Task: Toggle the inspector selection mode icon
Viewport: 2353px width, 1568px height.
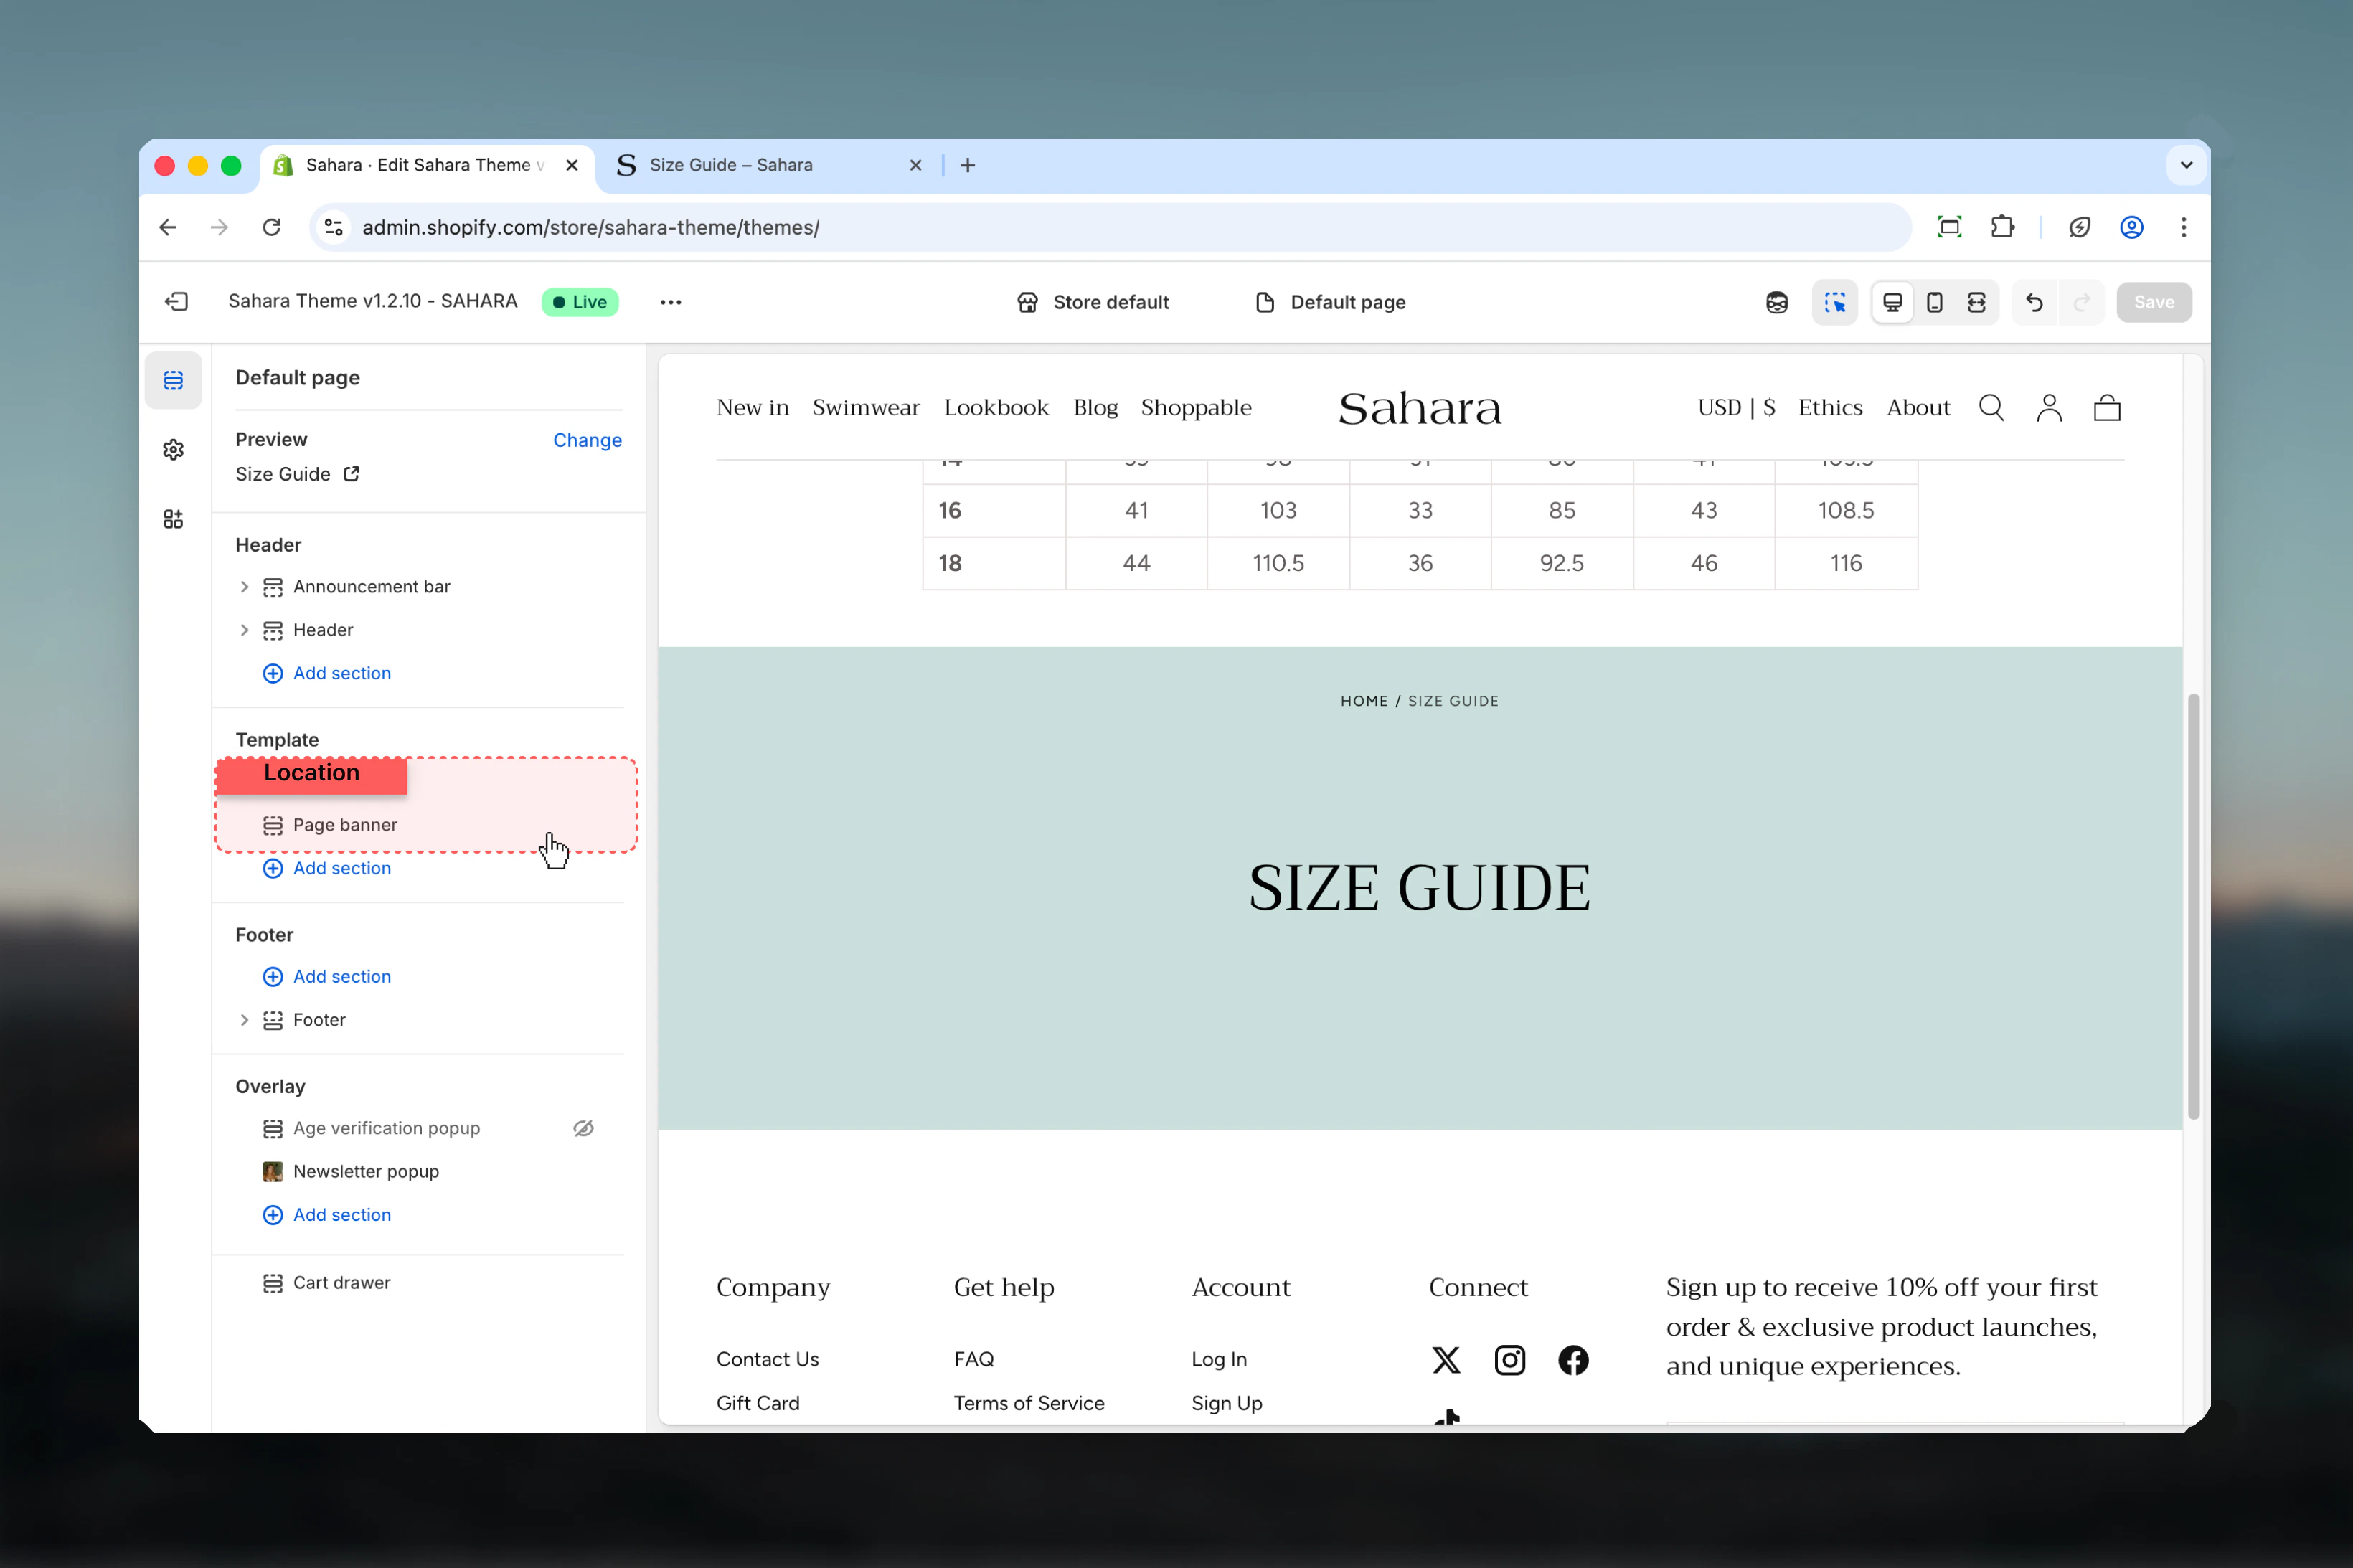Action: (1835, 302)
